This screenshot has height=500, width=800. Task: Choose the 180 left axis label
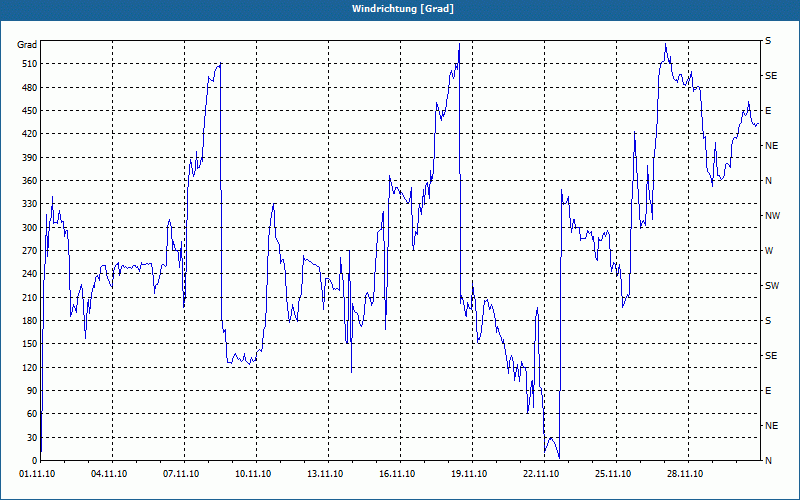31,321
